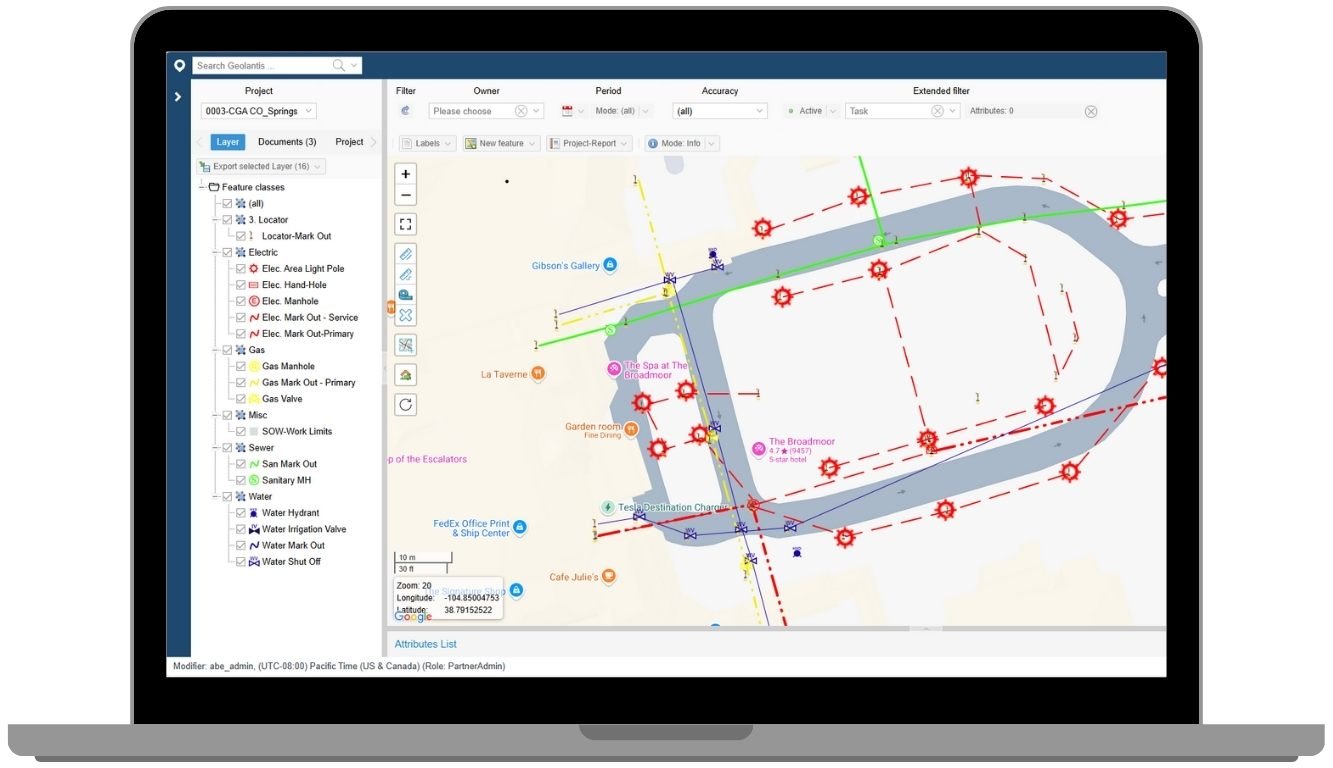The height and width of the screenshot is (768, 1333).
Task: Uncheck the Elec. Manhole layer checkbox
Action: [240, 301]
